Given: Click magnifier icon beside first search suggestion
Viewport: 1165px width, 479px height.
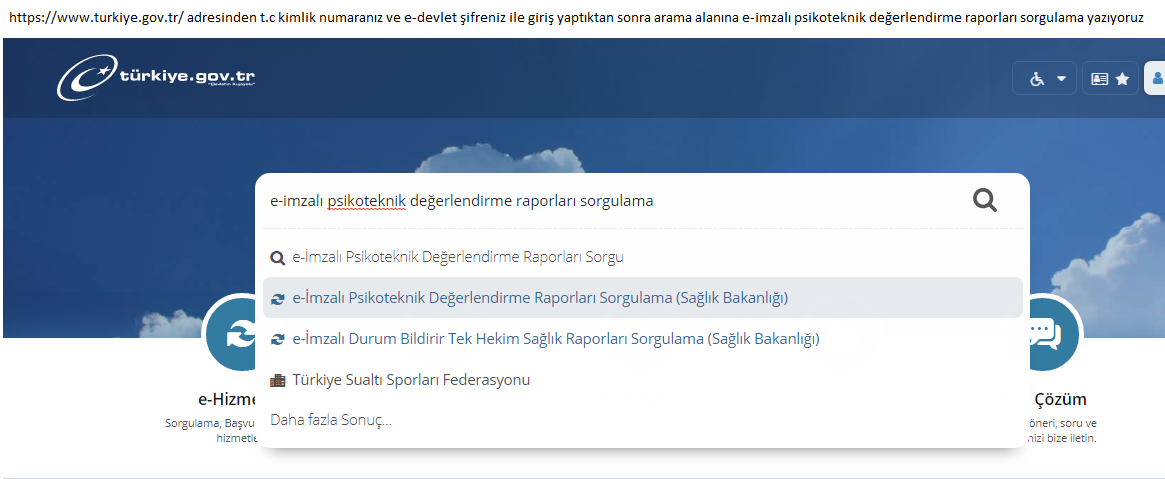Looking at the screenshot, I should click(x=278, y=258).
